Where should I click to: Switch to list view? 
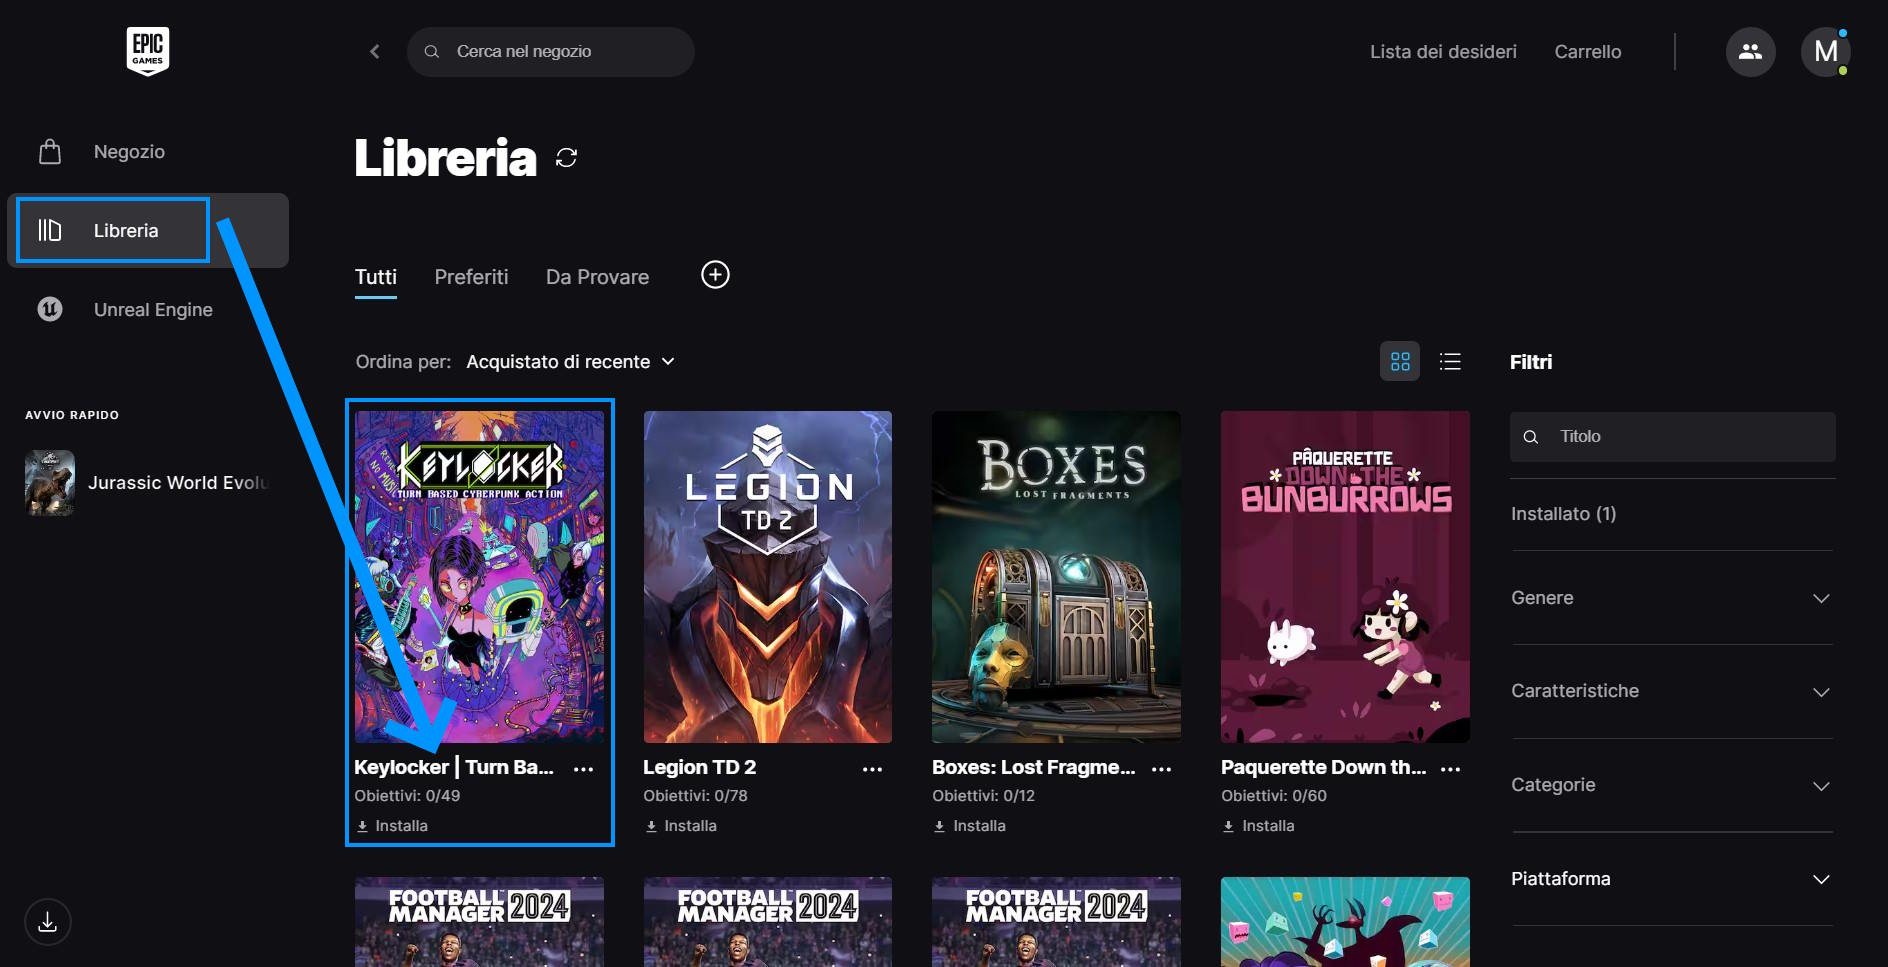tap(1450, 361)
